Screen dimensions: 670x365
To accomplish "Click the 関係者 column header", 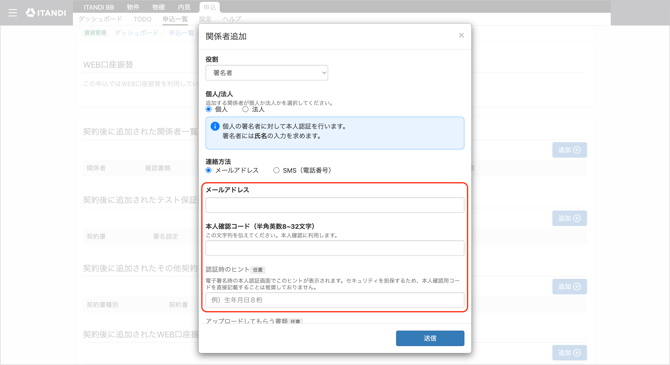I will pyautogui.click(x=96, y=168).
